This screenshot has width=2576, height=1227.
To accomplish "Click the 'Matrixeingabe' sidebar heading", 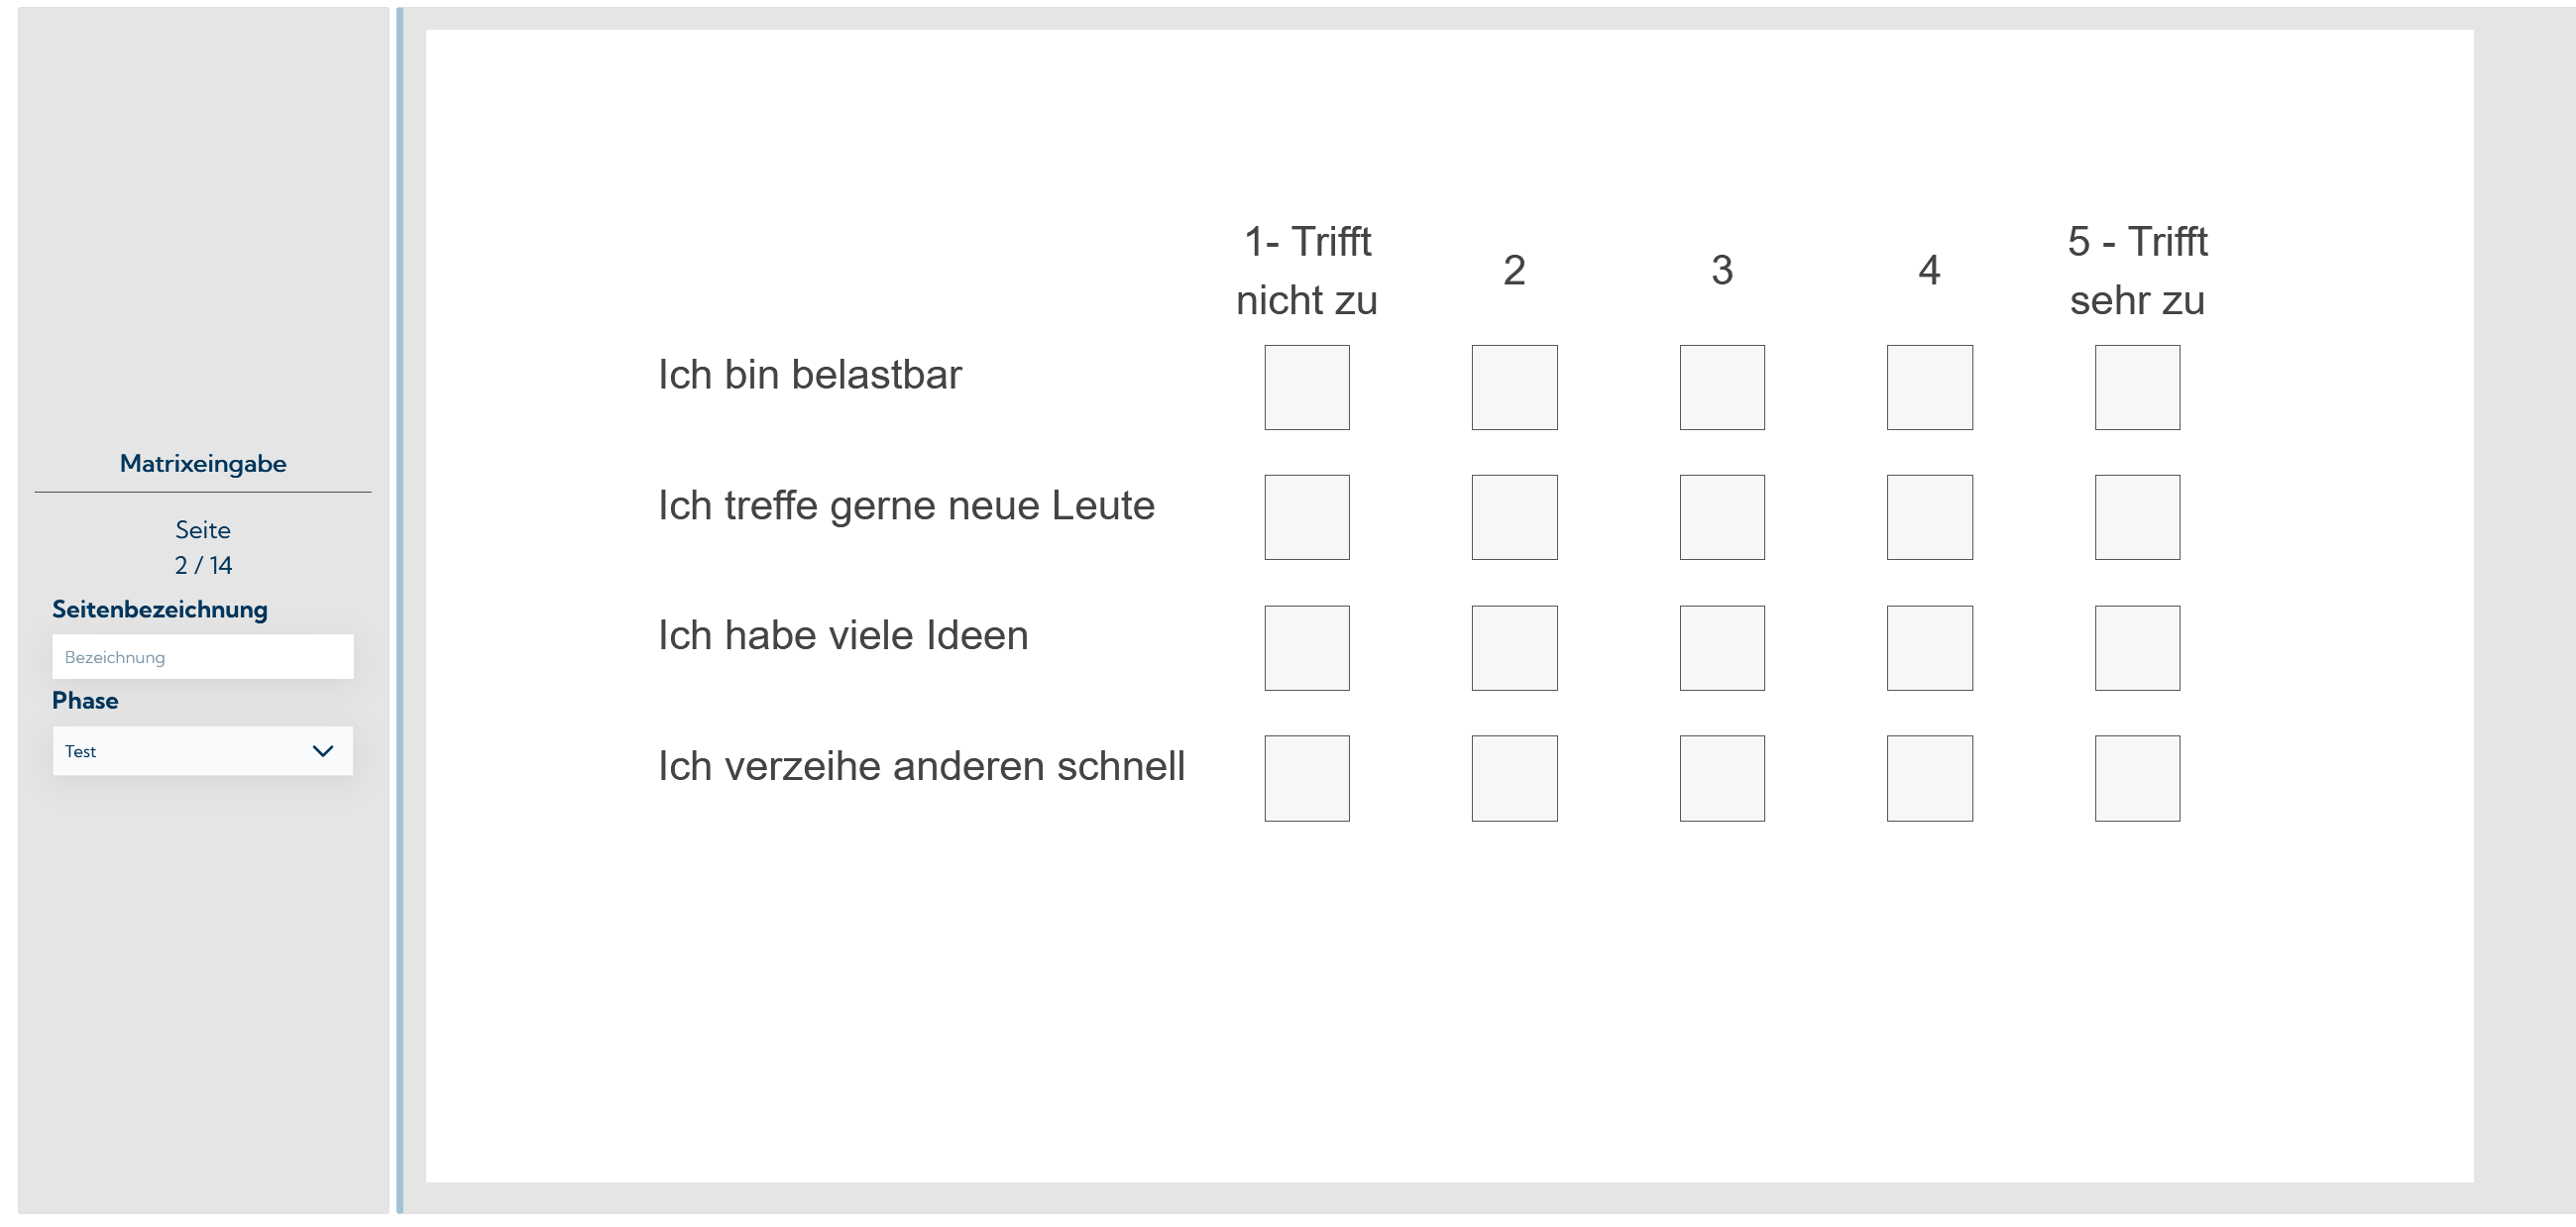I will point(203,463).
